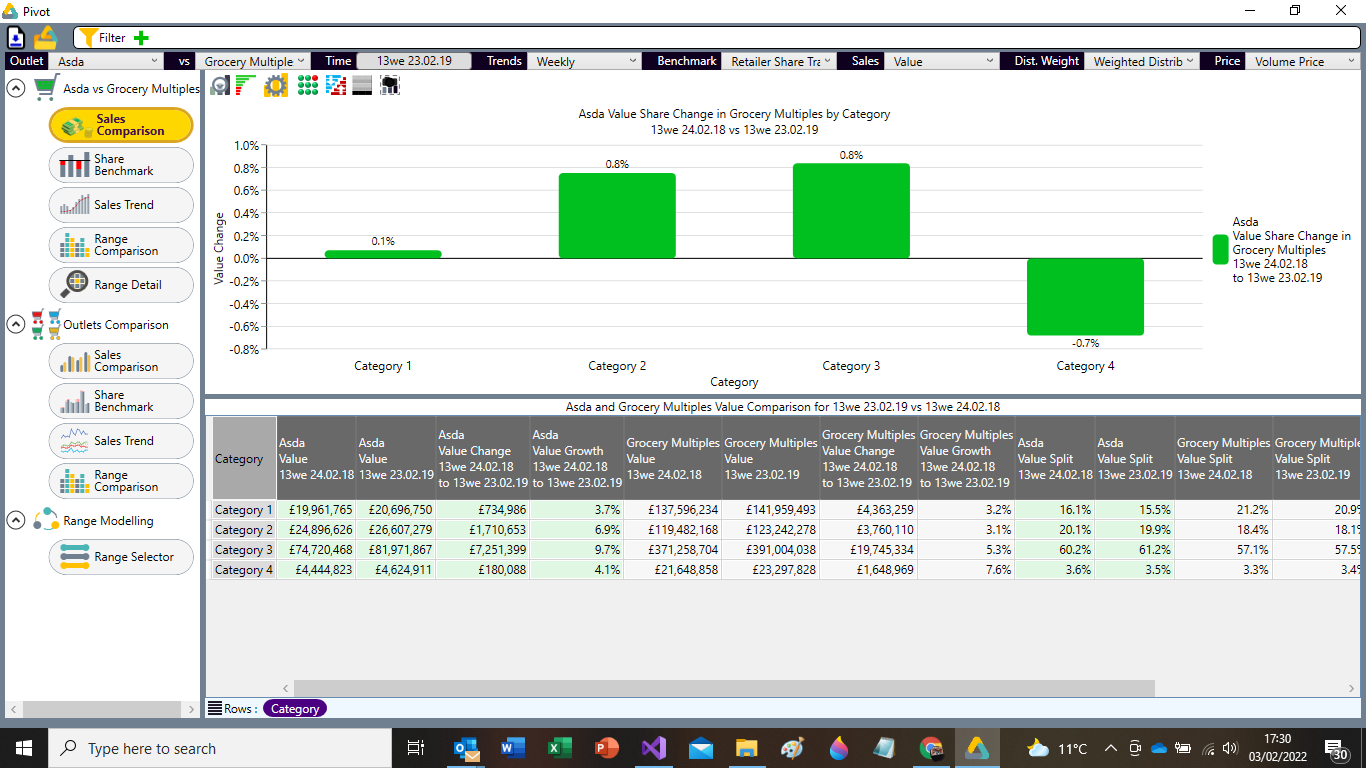Open the Dist. Weight dropdown showing Weighted Distrib
This screenshot has width=1366, height=768.
point(1141,61)
